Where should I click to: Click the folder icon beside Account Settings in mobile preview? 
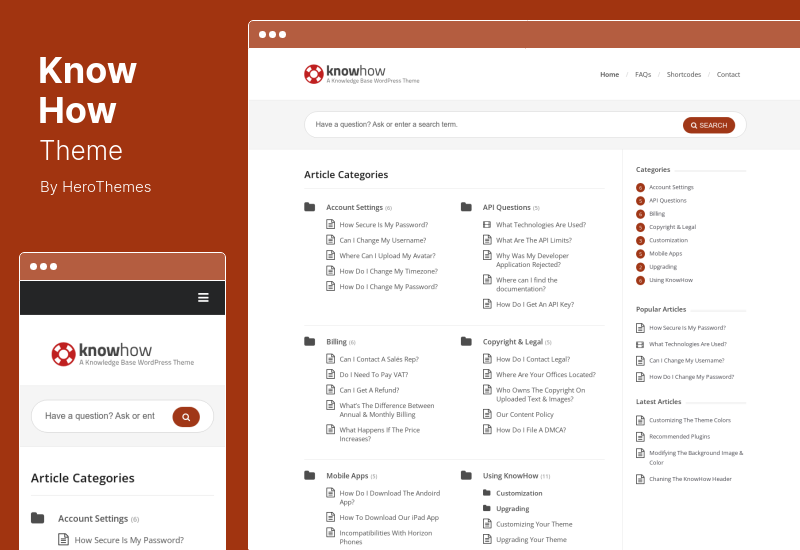[38, 518]
